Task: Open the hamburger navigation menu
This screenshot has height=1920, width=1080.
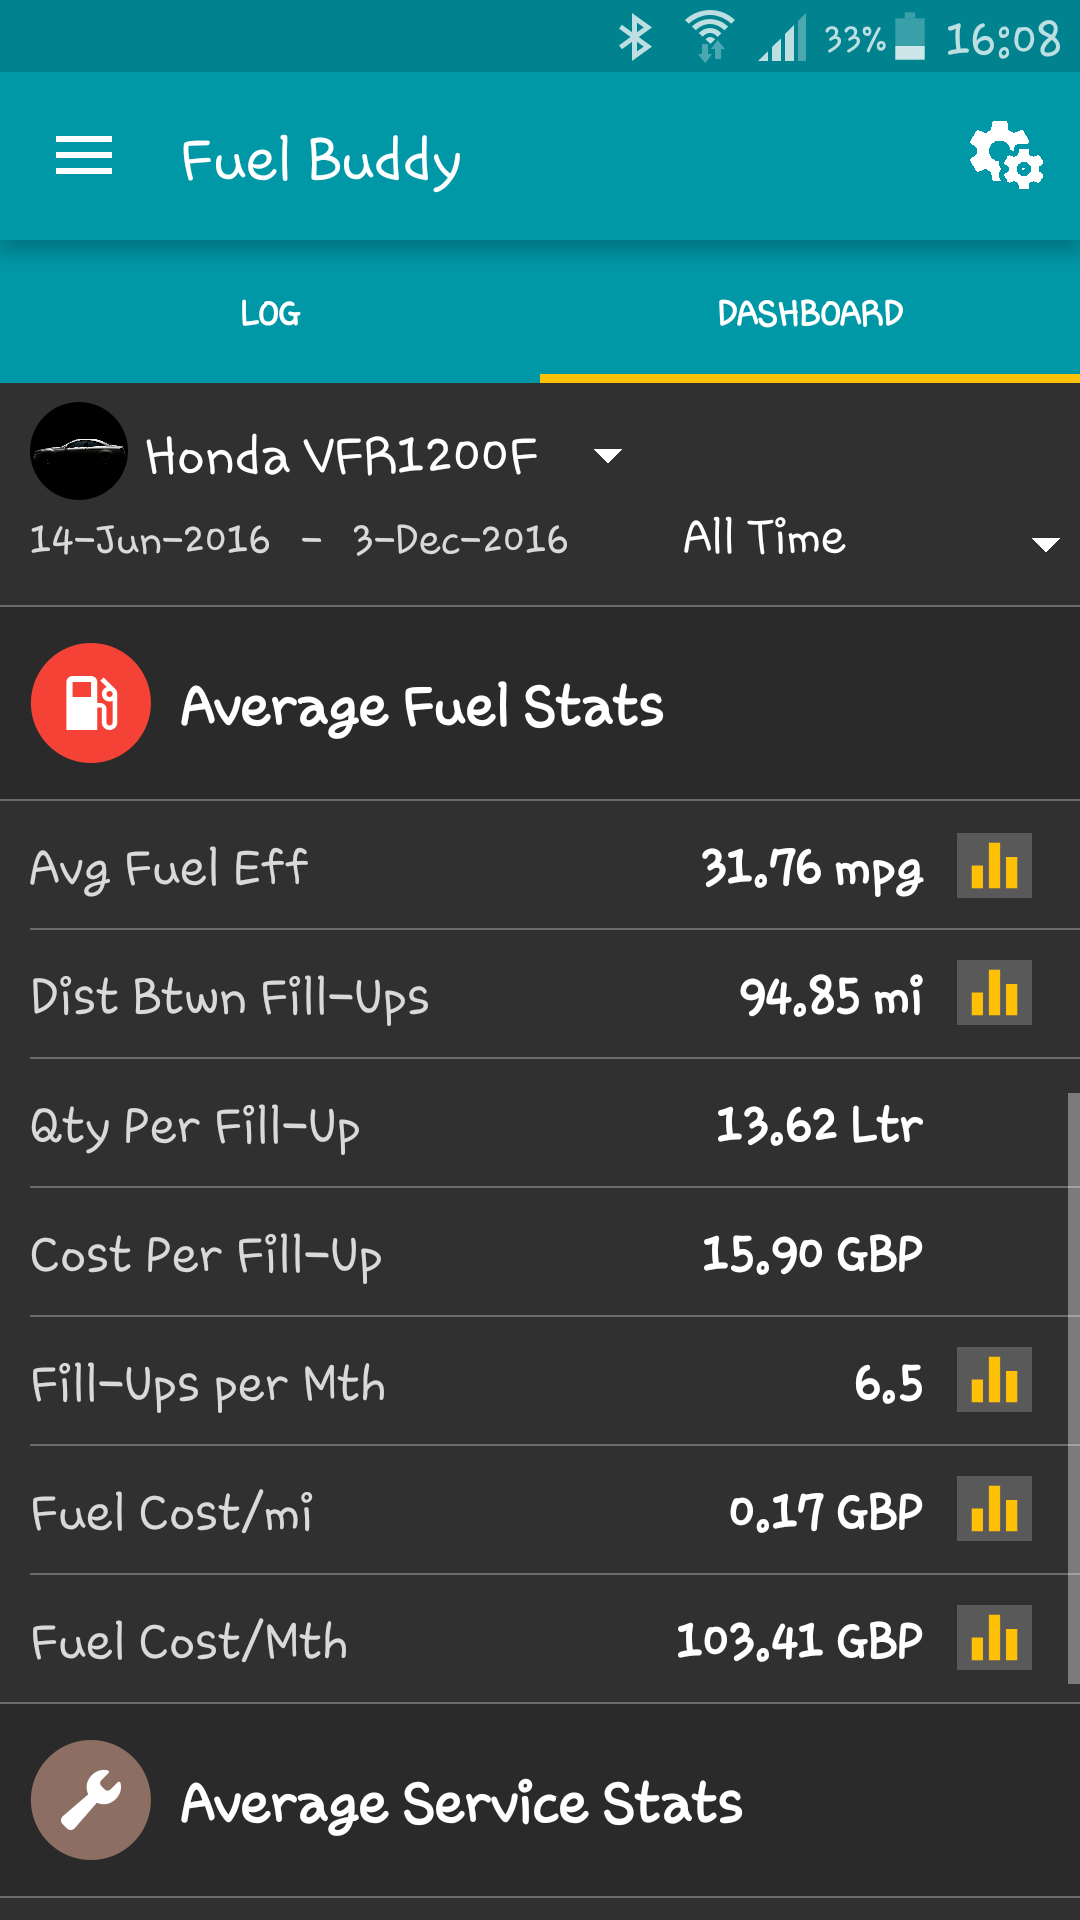Action: point(84,157)
